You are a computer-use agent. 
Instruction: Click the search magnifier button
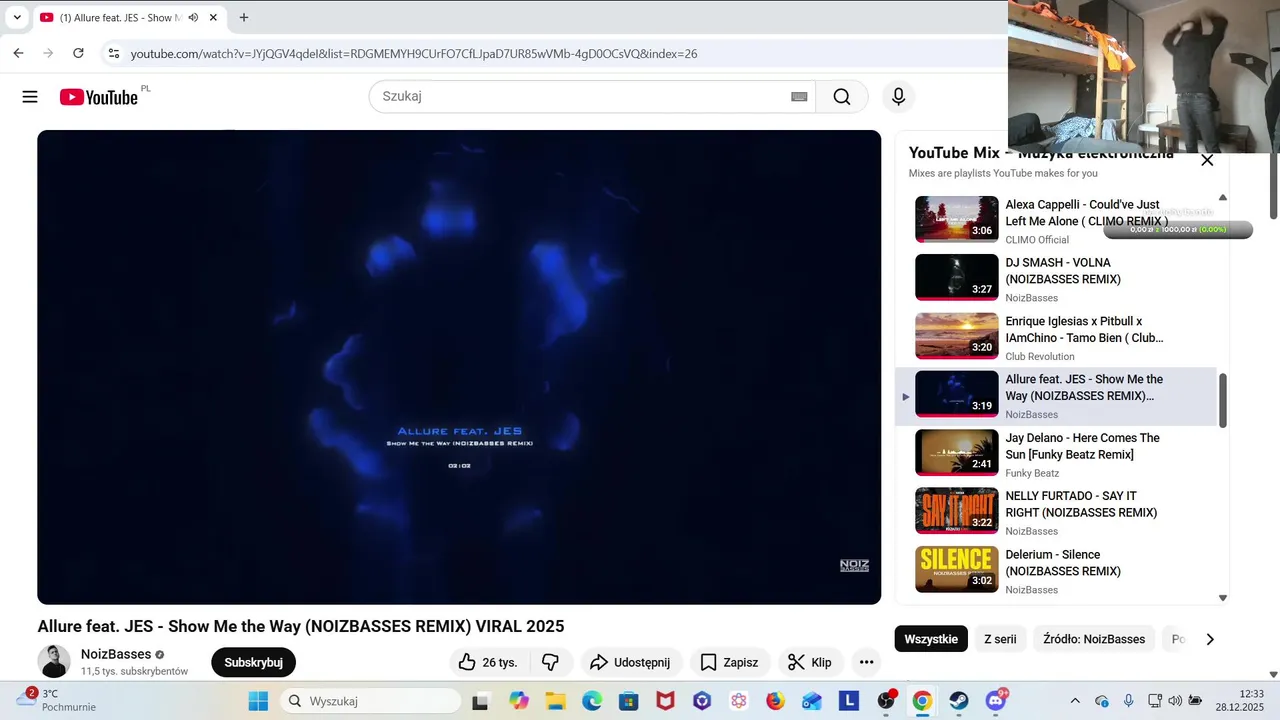(x=842, y=97)
